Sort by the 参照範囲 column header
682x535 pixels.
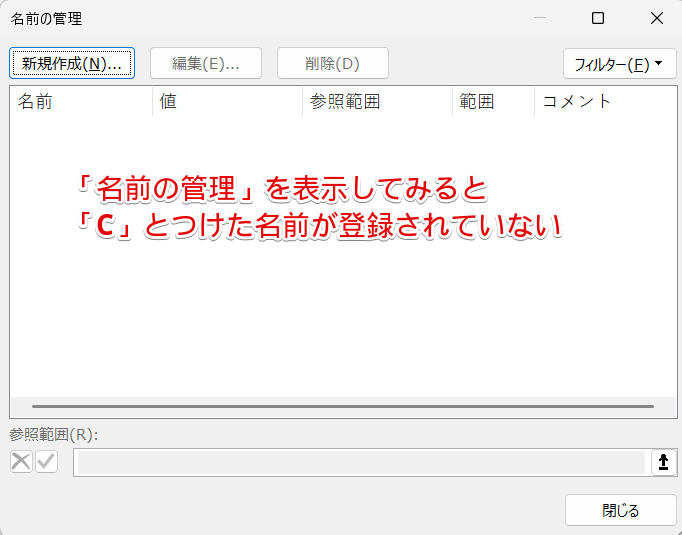click(x=378, y=101)
